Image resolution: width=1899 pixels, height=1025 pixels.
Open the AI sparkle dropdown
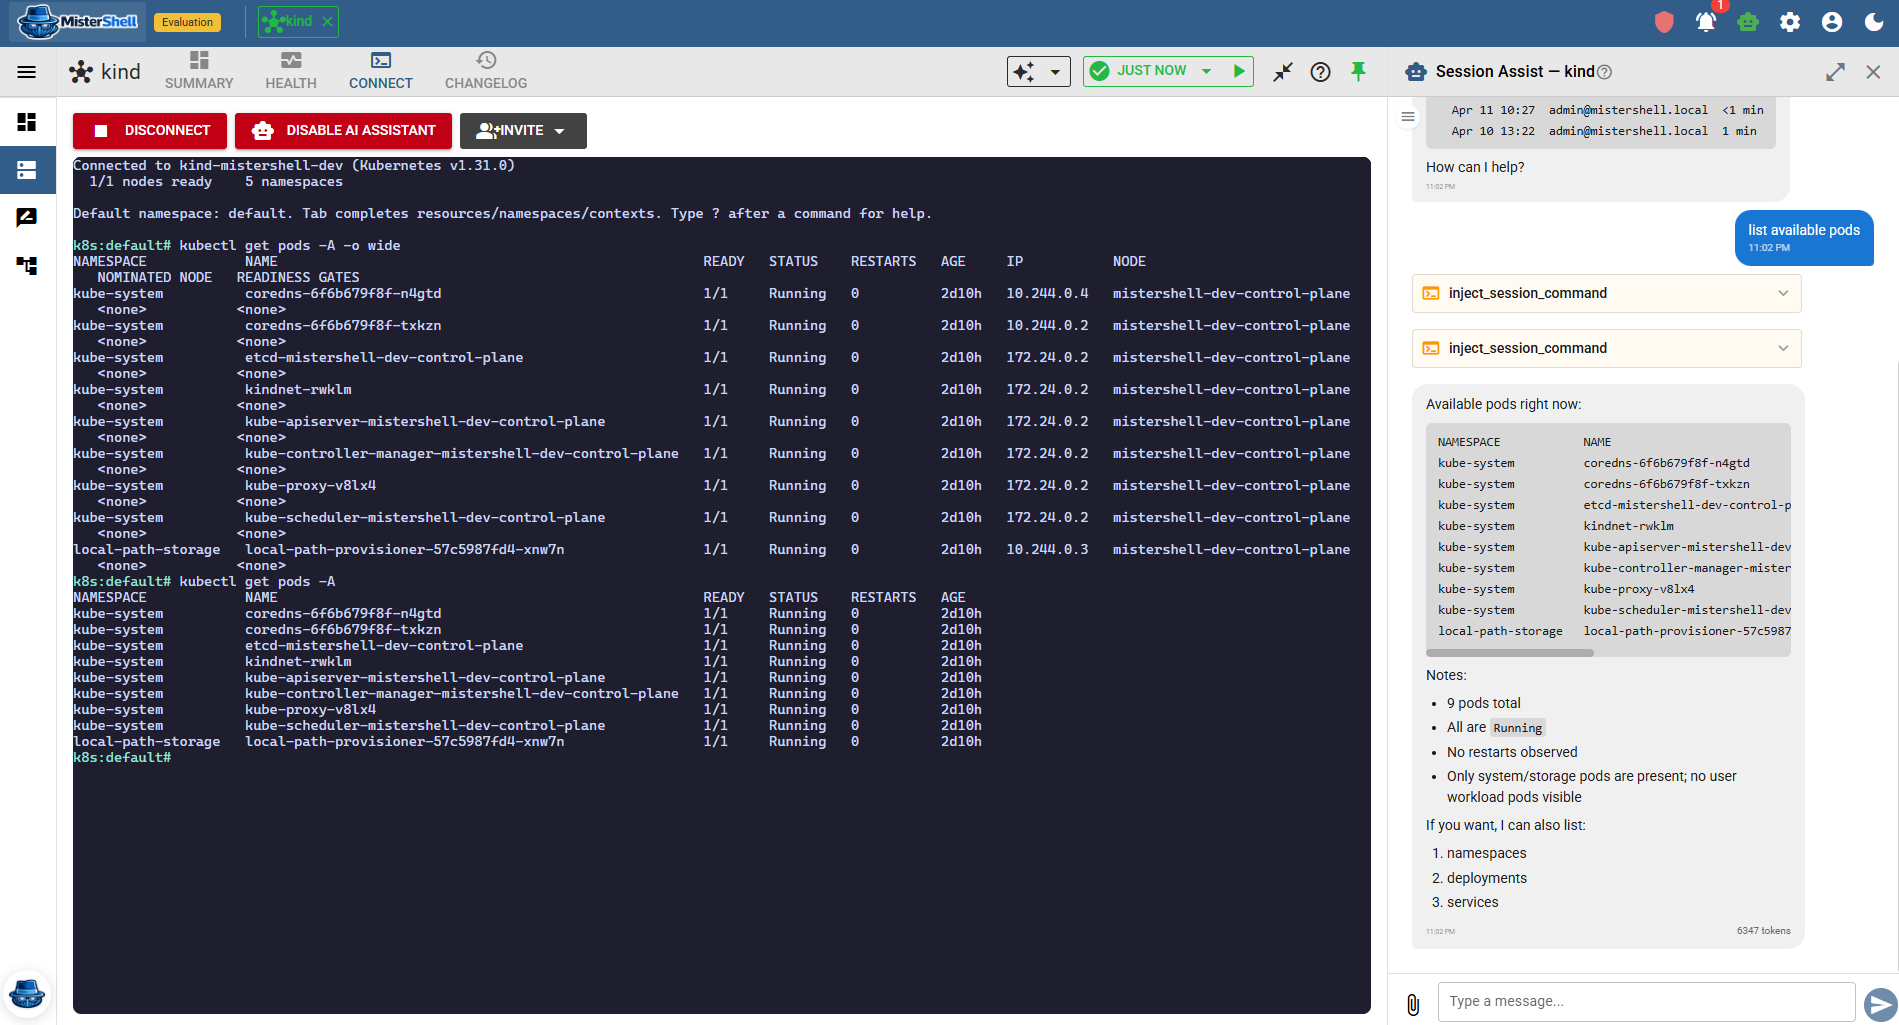click(x=1038, y=72)
